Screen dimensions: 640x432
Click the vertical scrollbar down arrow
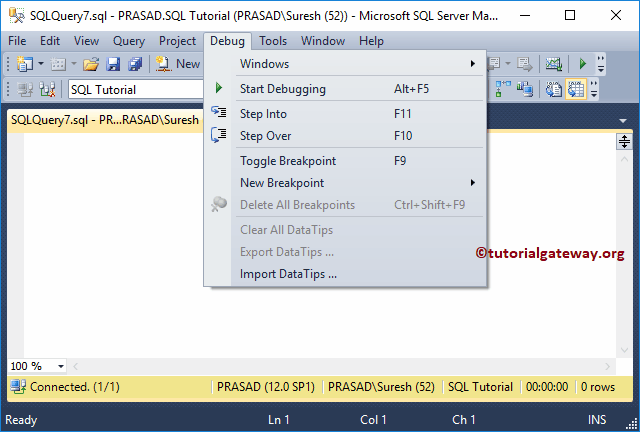coord(624,350)
